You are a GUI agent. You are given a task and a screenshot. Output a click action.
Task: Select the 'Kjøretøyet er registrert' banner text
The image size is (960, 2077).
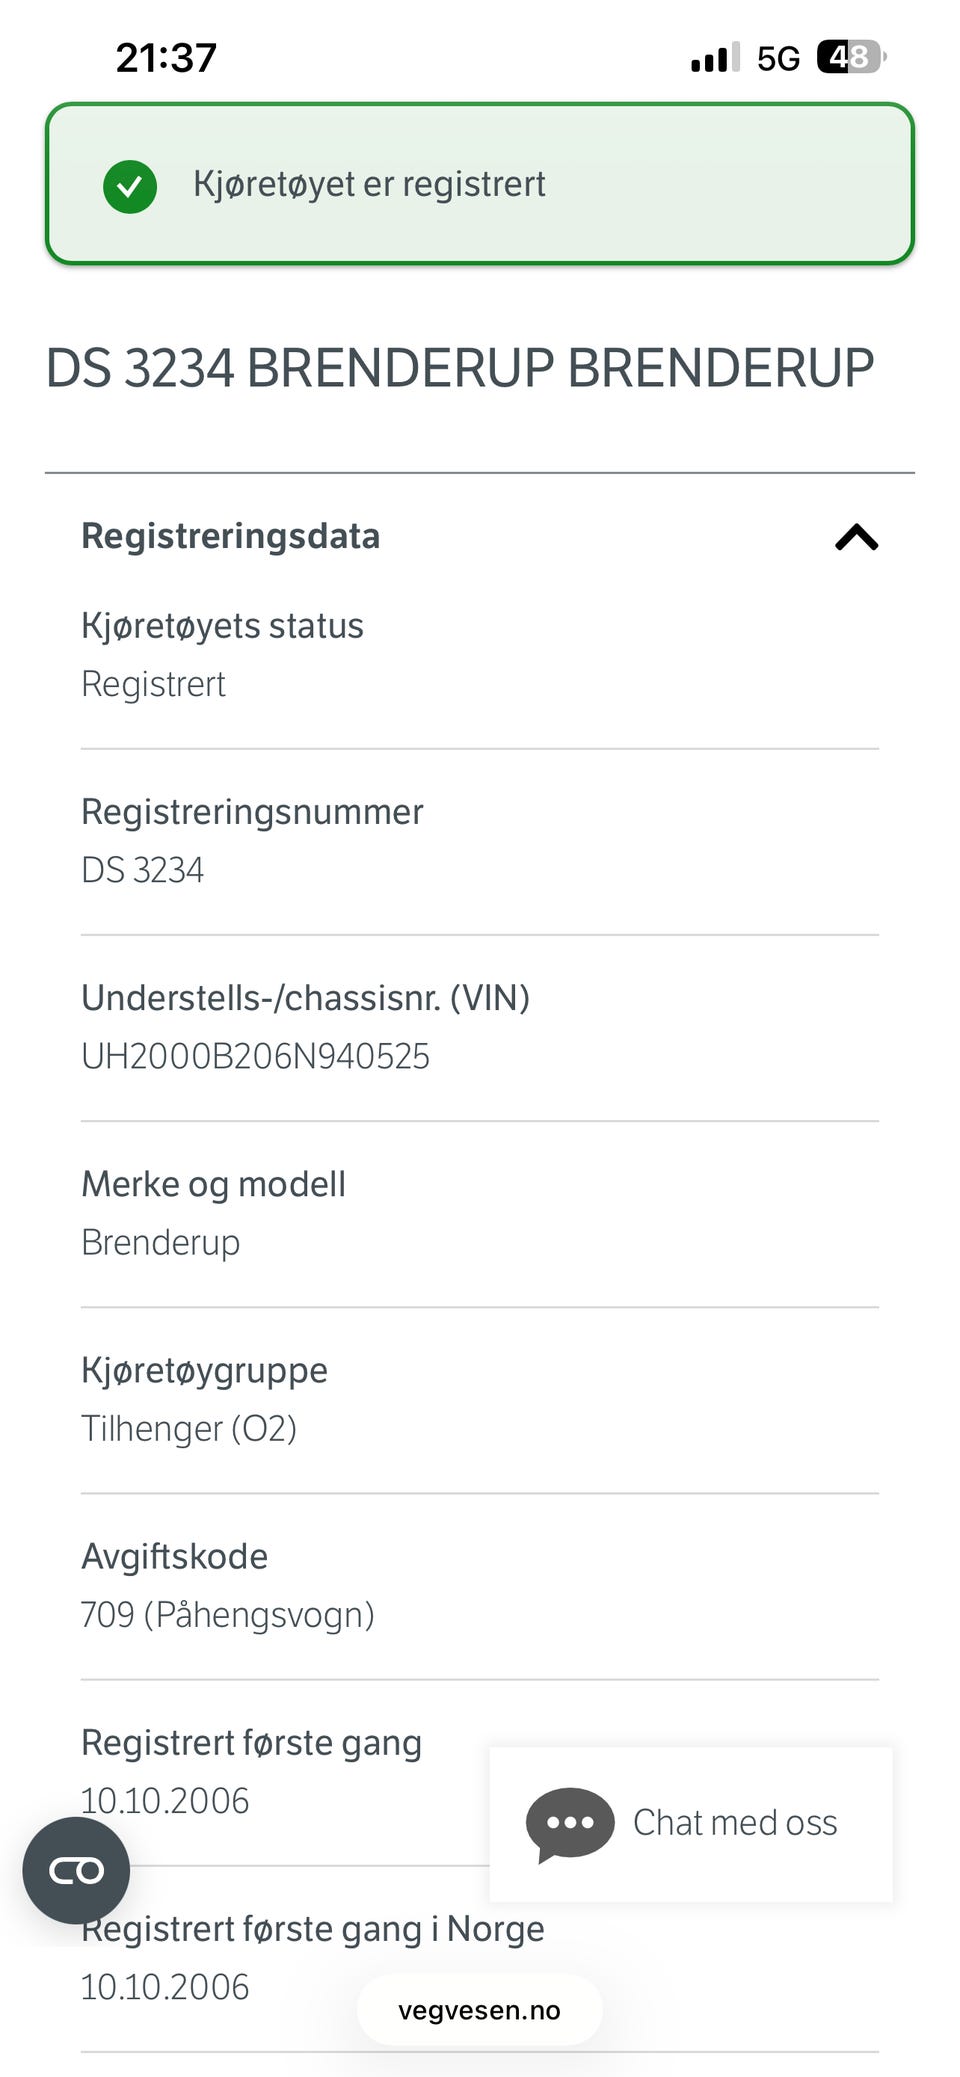369,185
